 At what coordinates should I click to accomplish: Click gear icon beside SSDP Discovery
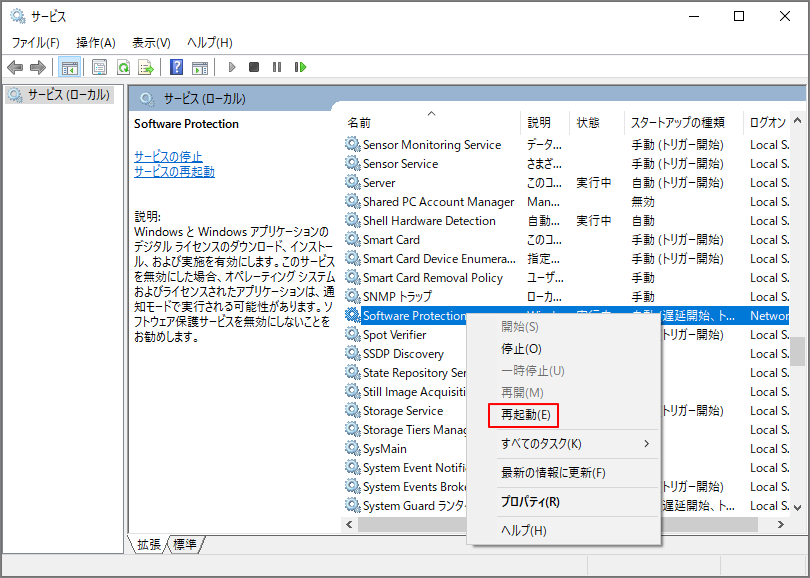coord(353,353)
